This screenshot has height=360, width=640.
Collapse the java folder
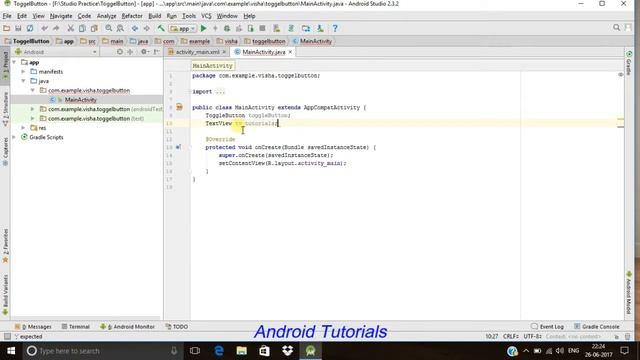tap(23, 81)
